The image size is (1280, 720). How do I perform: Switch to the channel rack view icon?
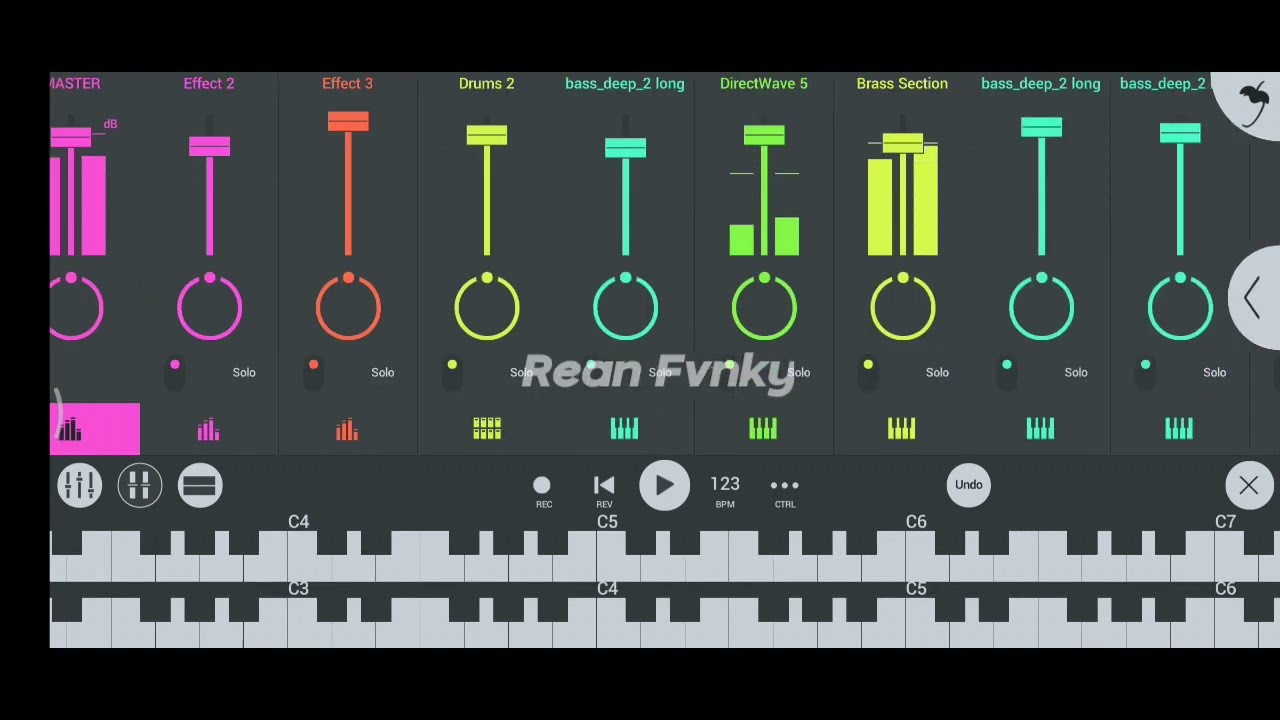140,485
